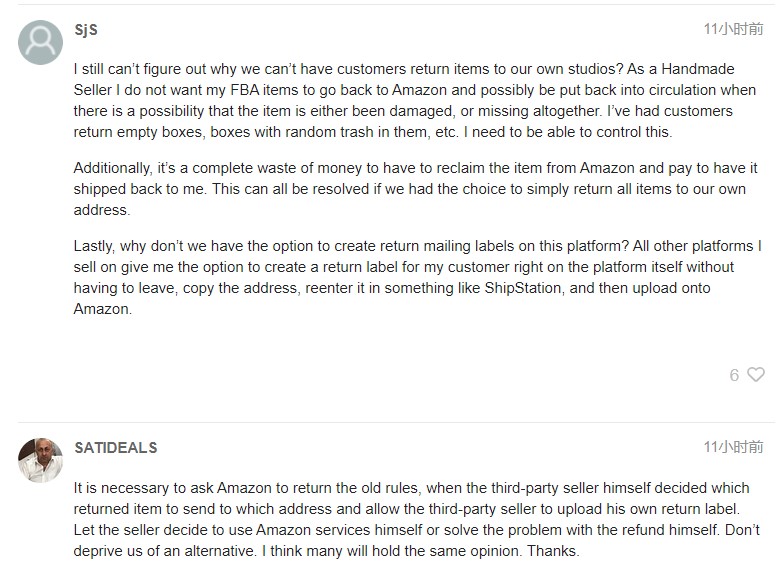784x581 pixels.
Task: Click the timestamp on SATIDEALS post
Action: point(734,447)
